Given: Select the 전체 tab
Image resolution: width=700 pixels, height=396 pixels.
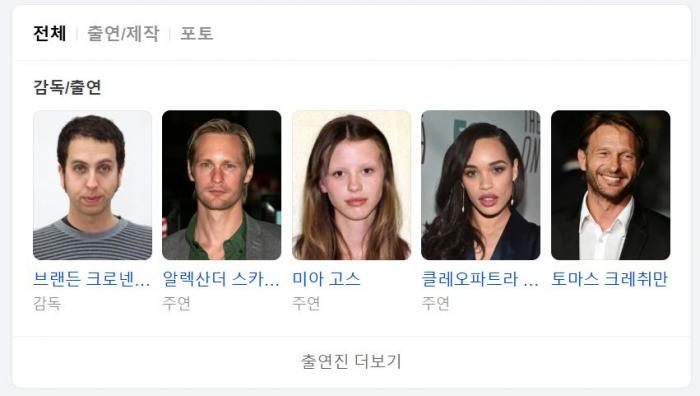Looking at the screenshot, I should click(x=50, y=33).
